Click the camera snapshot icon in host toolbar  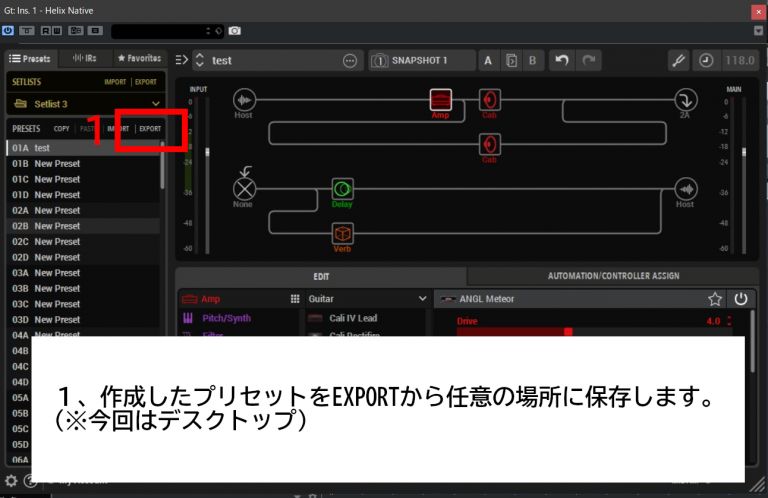point(235,31)
